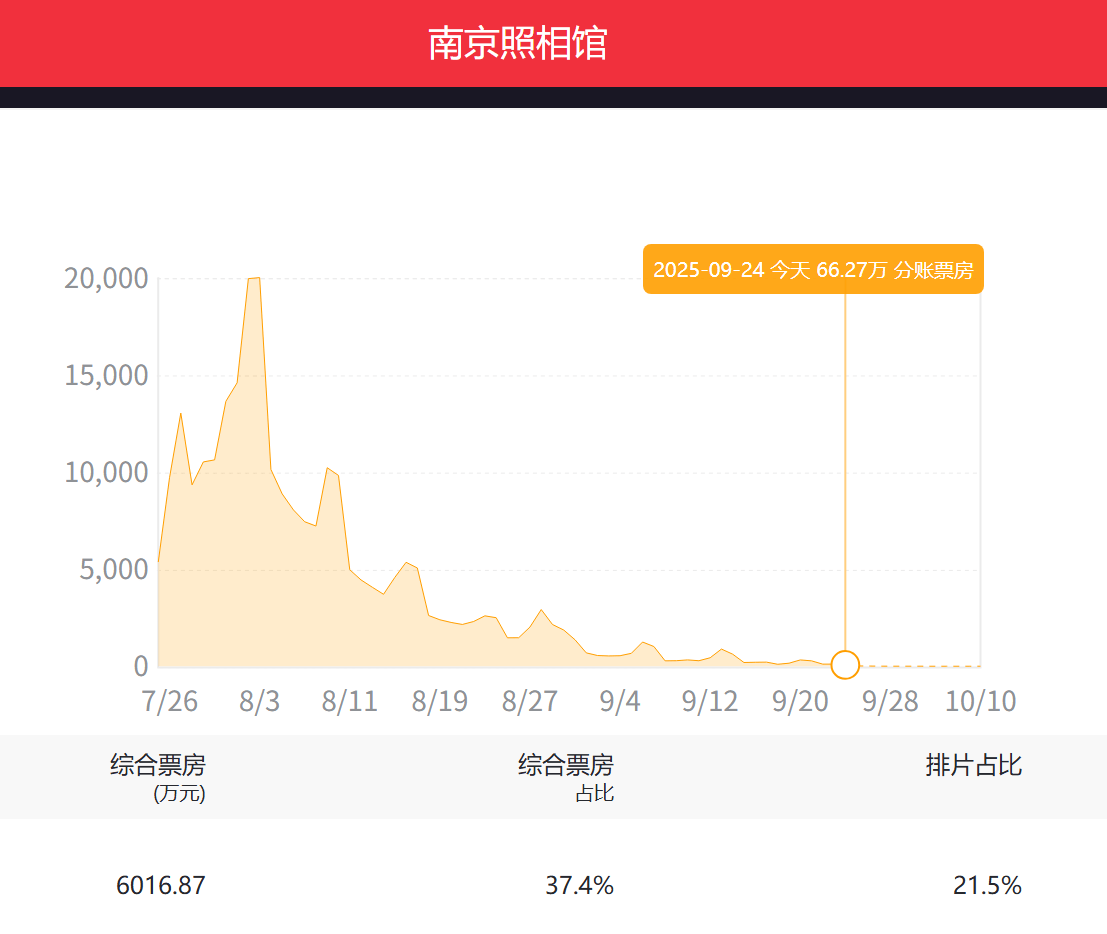Click the 5,000 y-axis label
Viewport: 1107px width, 934px height.
114,569
